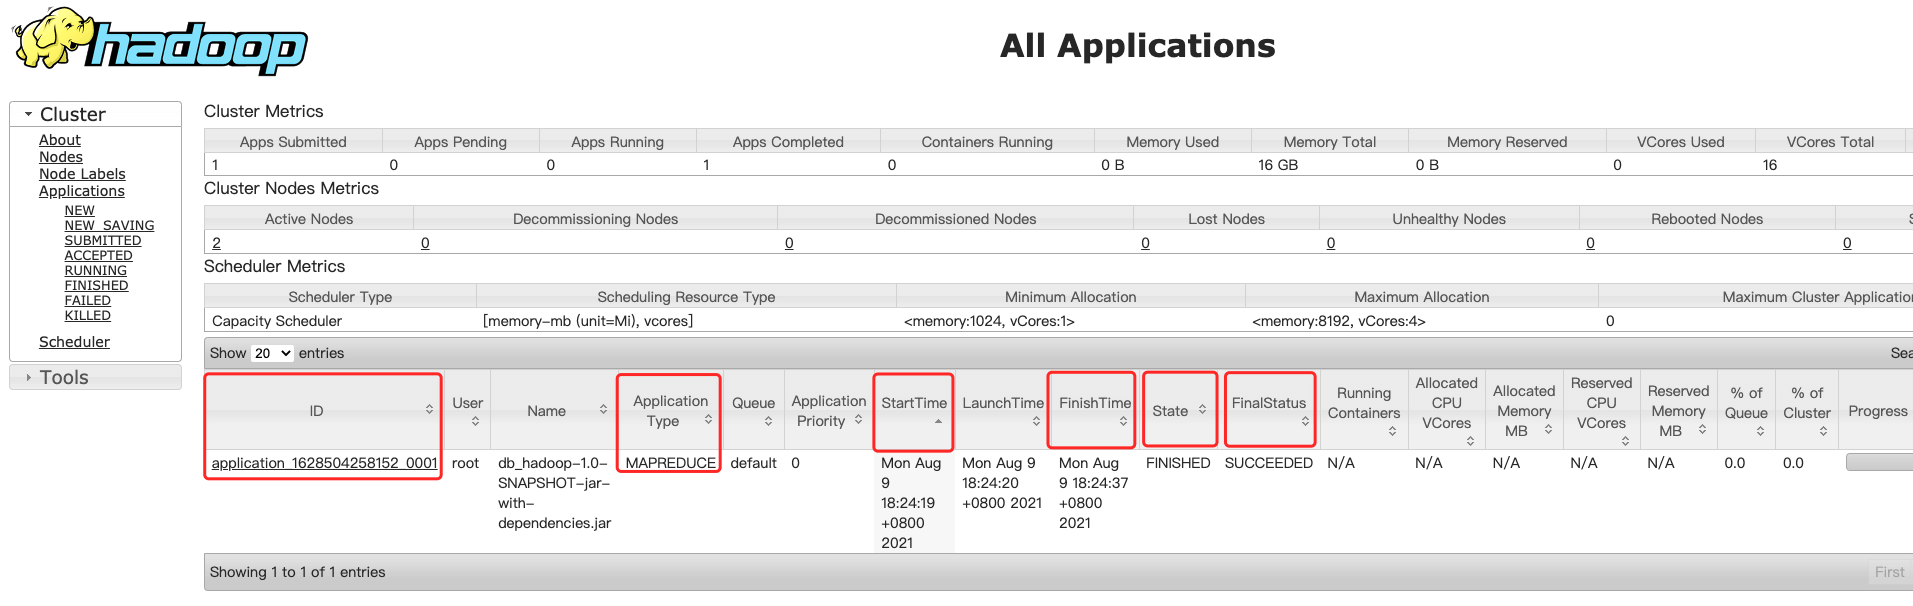Image resolution: width=1913 pixels, height=606 pixels.
Task: Click the <memory:1024, vCores:1> minimum allocation value
Action: click(x=989, y=321)
